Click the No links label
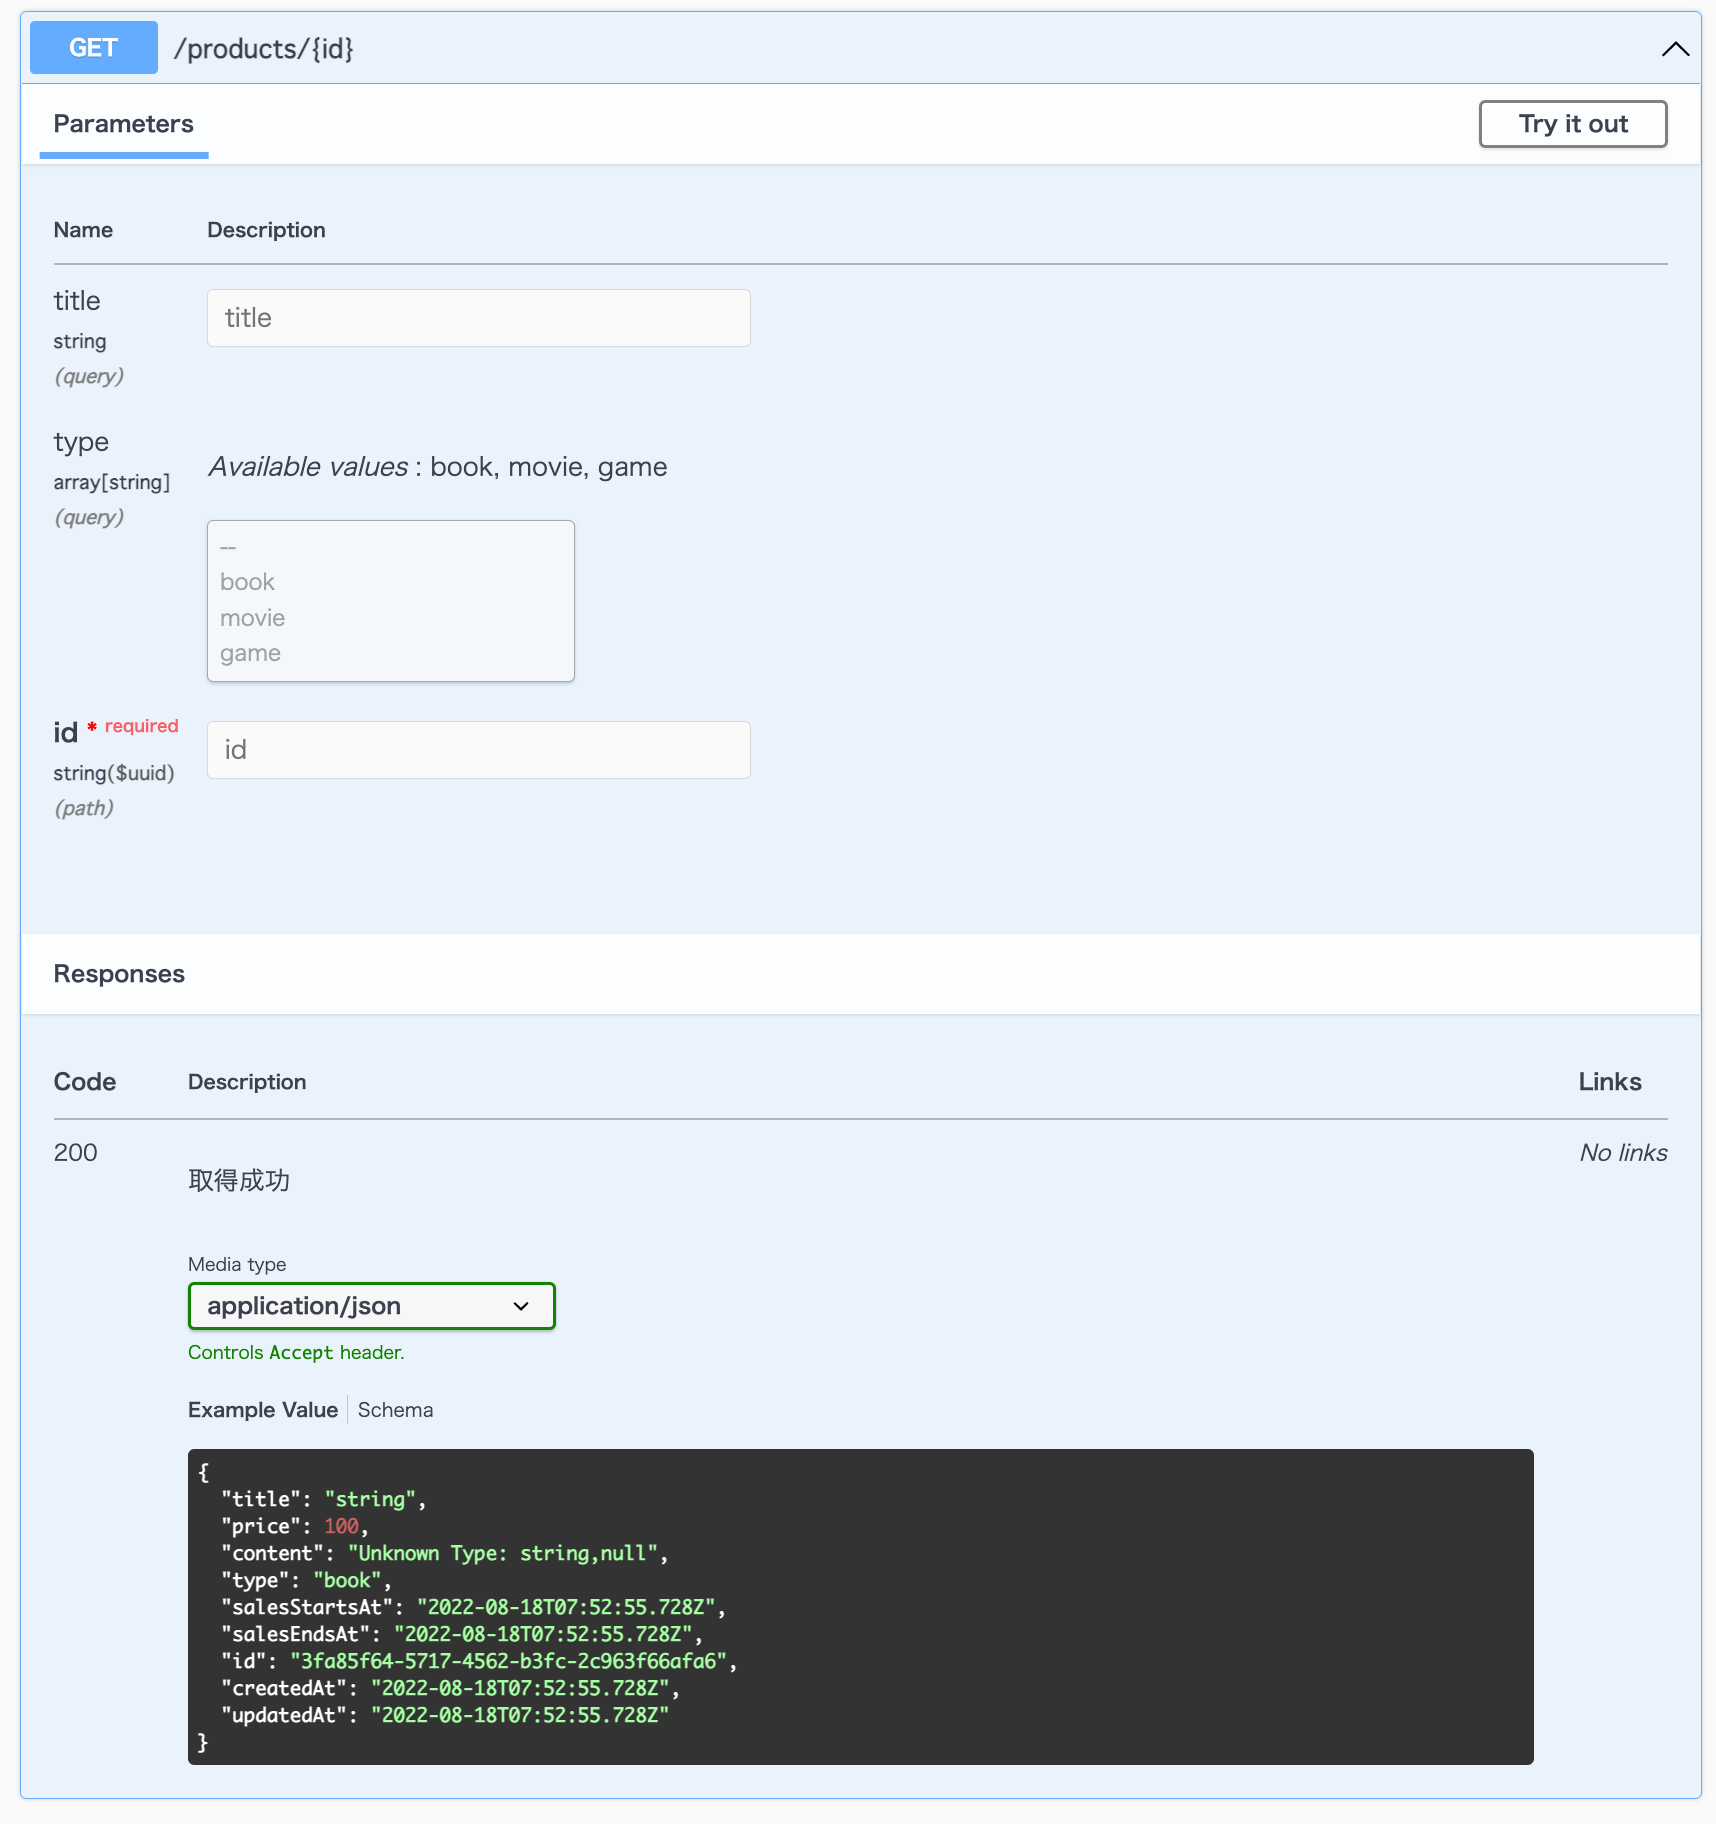Image resolution: width=1716 pixels, height=1824 pixels. (x=1622, y=1152)
